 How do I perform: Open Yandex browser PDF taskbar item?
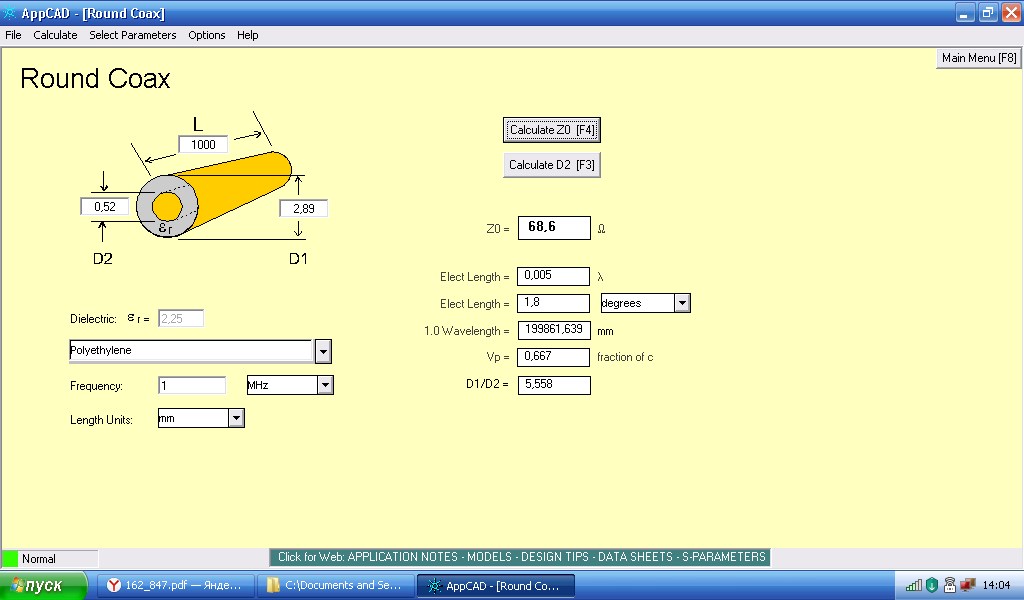point(175,585)
